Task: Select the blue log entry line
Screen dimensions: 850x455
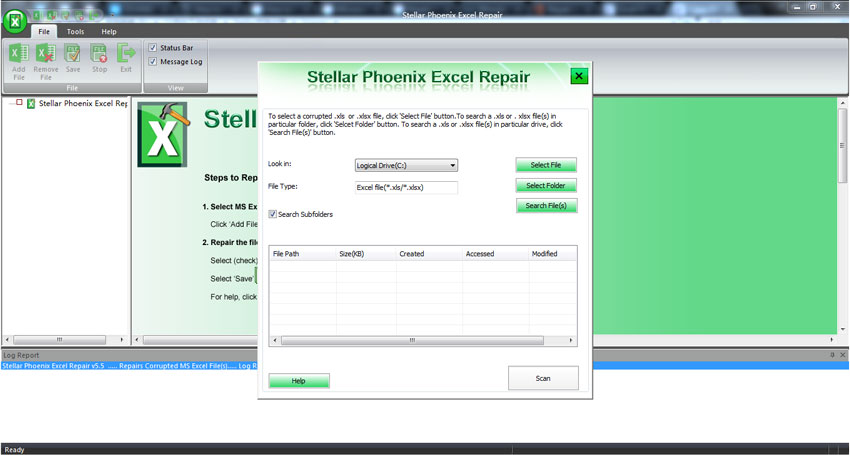Action: [425, 366]
